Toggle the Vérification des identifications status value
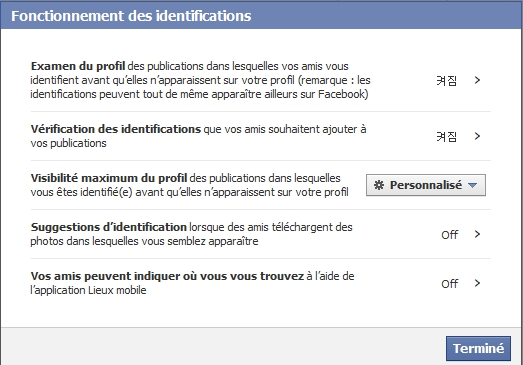Screen dimensions: 523x365 point(447,136)
